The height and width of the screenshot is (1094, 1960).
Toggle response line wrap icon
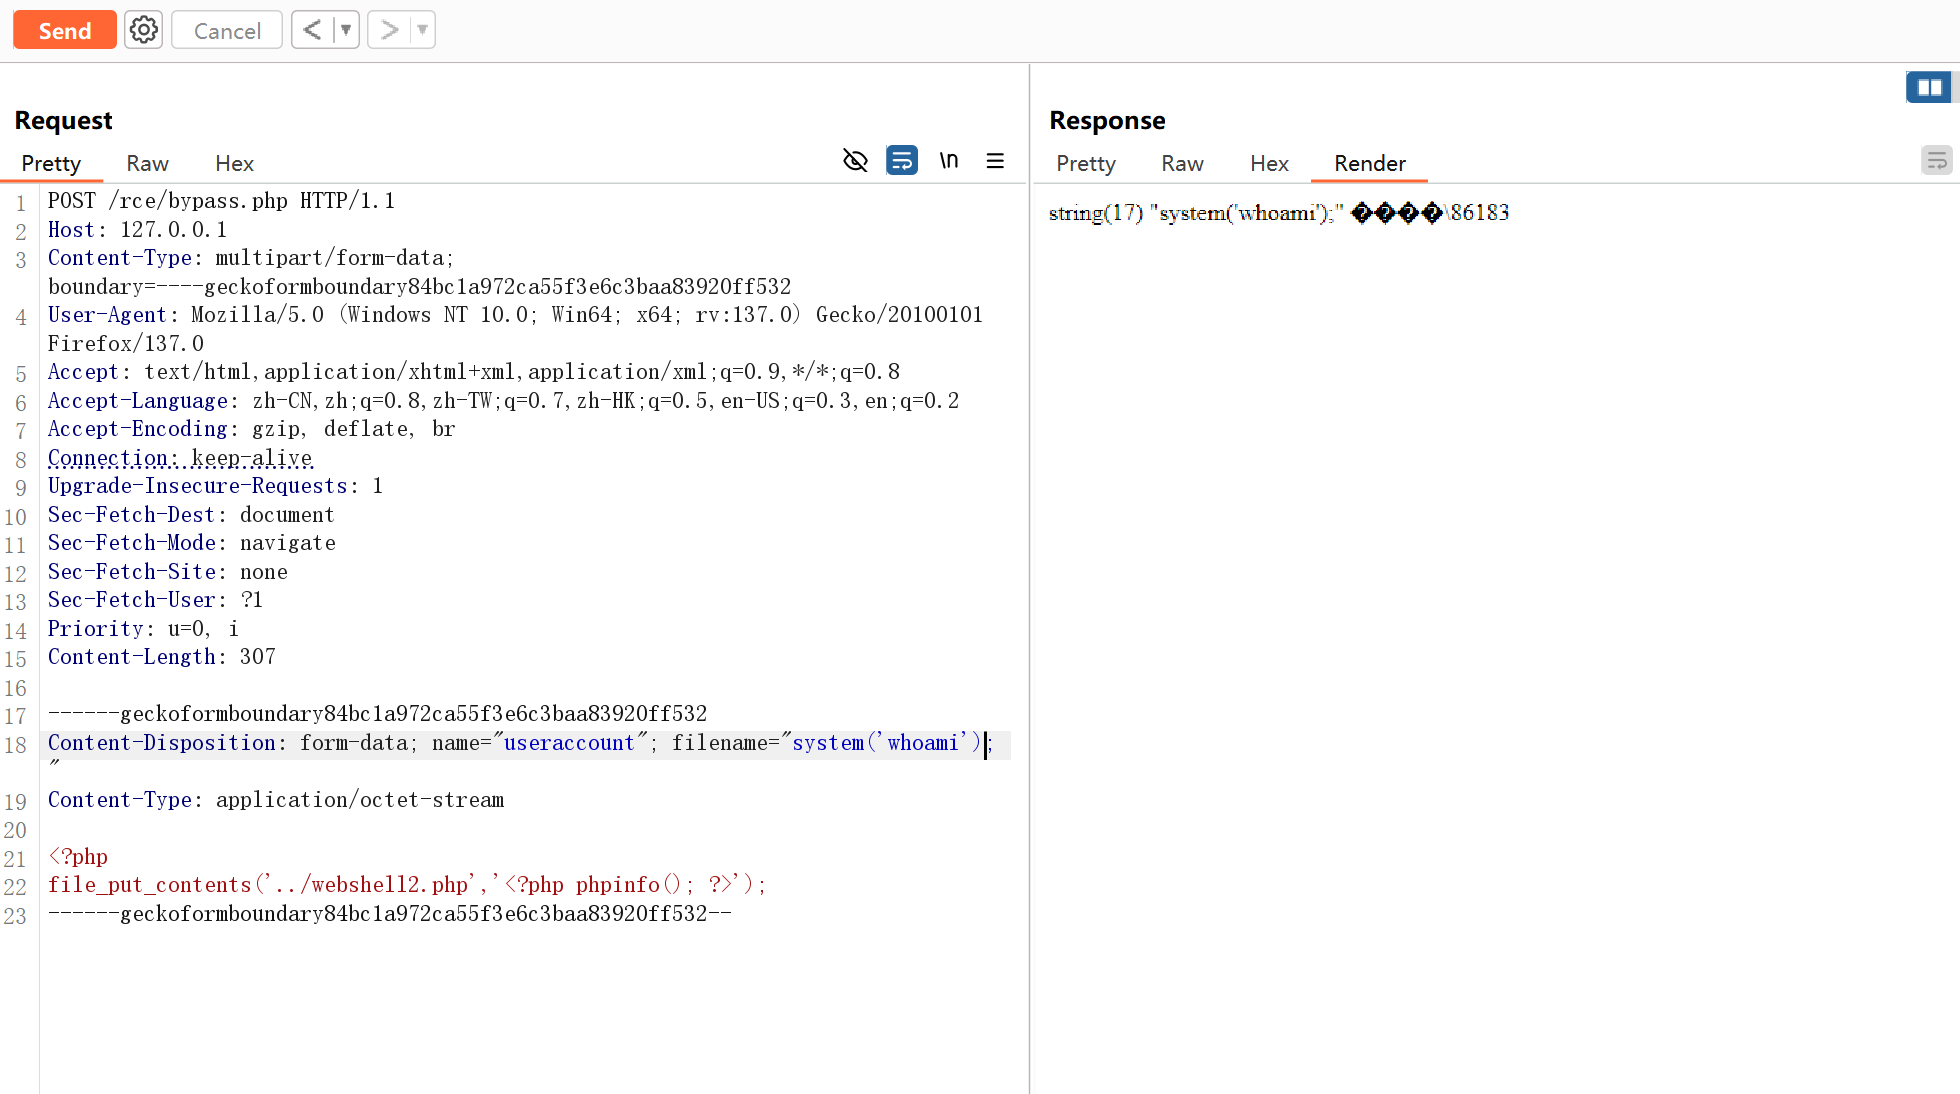pyautogui.click(x=1936, y=160)
